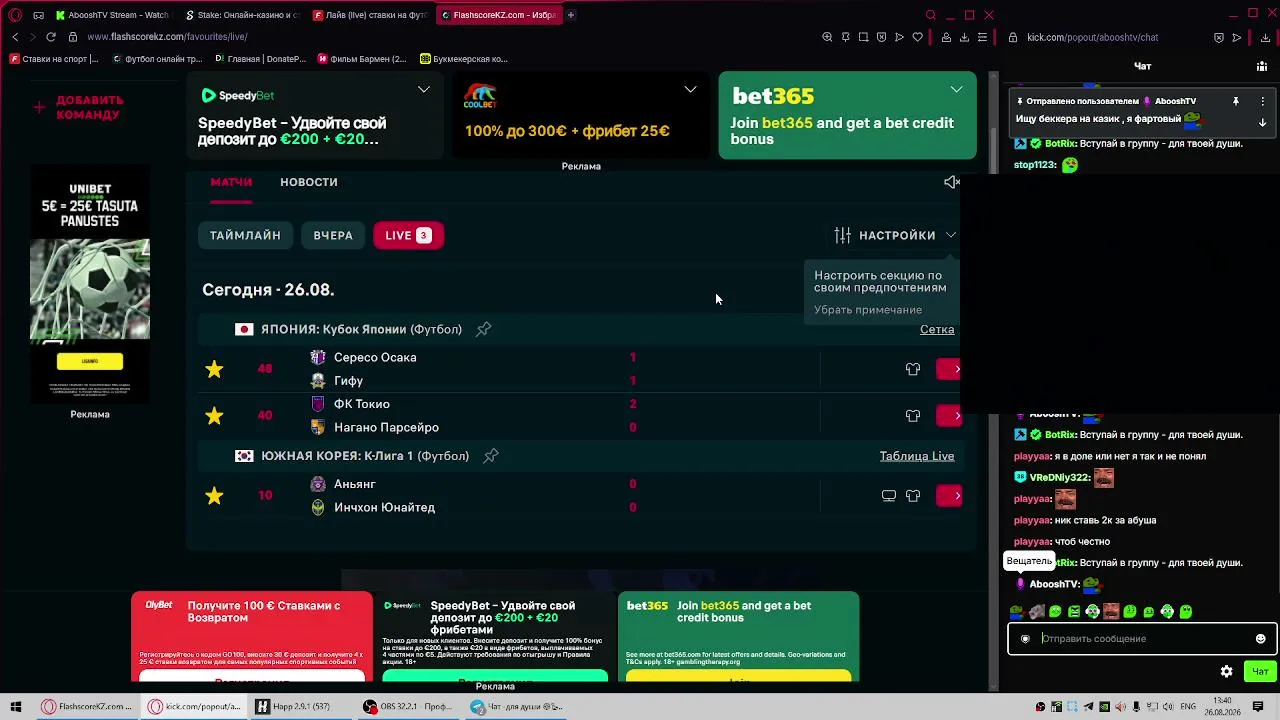Screen dimensions: 1280x720
Task: Click the zoom magnifier icon in address bar
Action: coord(827,37)
